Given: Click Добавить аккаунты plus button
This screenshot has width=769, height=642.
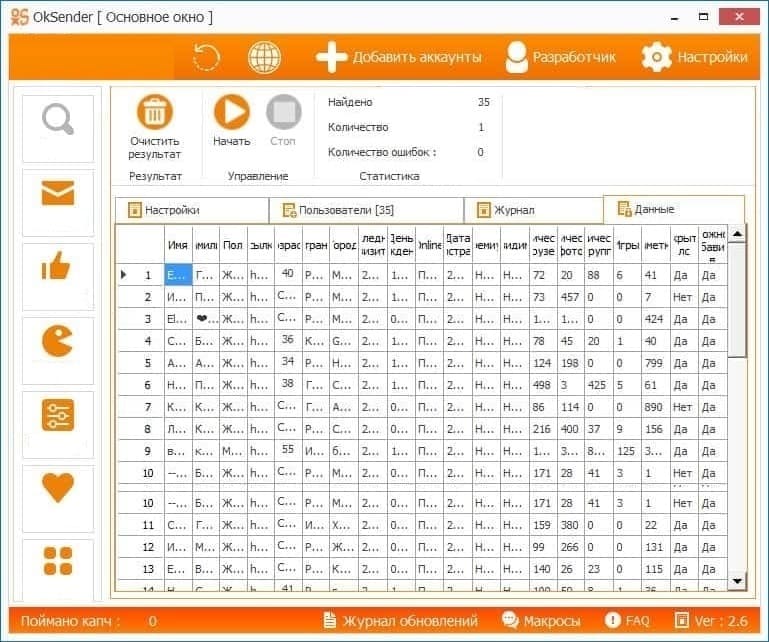Looking at the screenshot, I should click(398, 57).
